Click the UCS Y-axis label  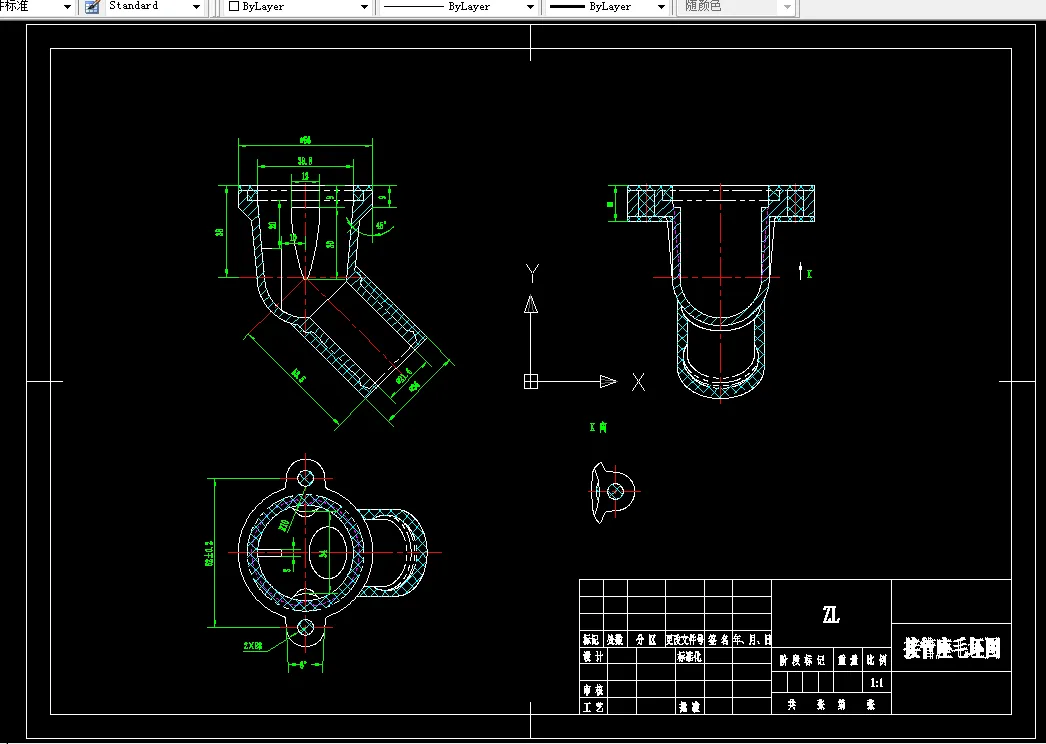(532, 274)
